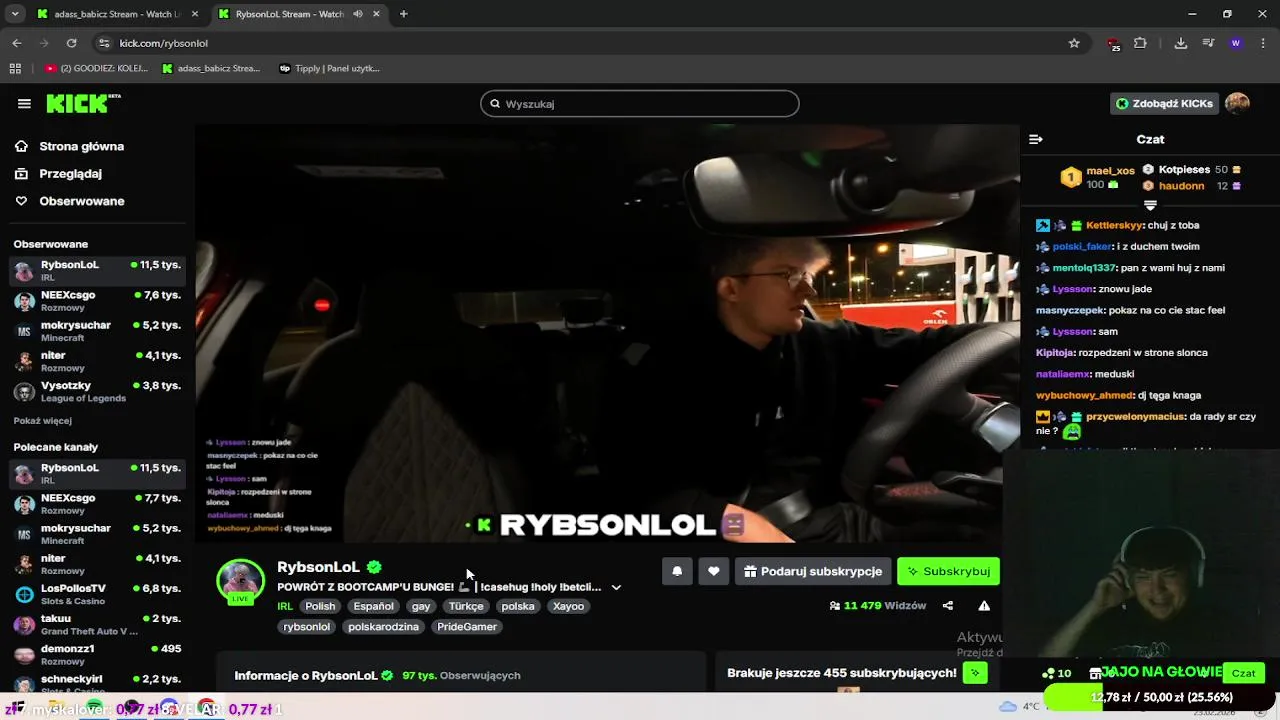Click the Zdobądź KICKs button
1280x720 pixels.
click(1164, 104)
